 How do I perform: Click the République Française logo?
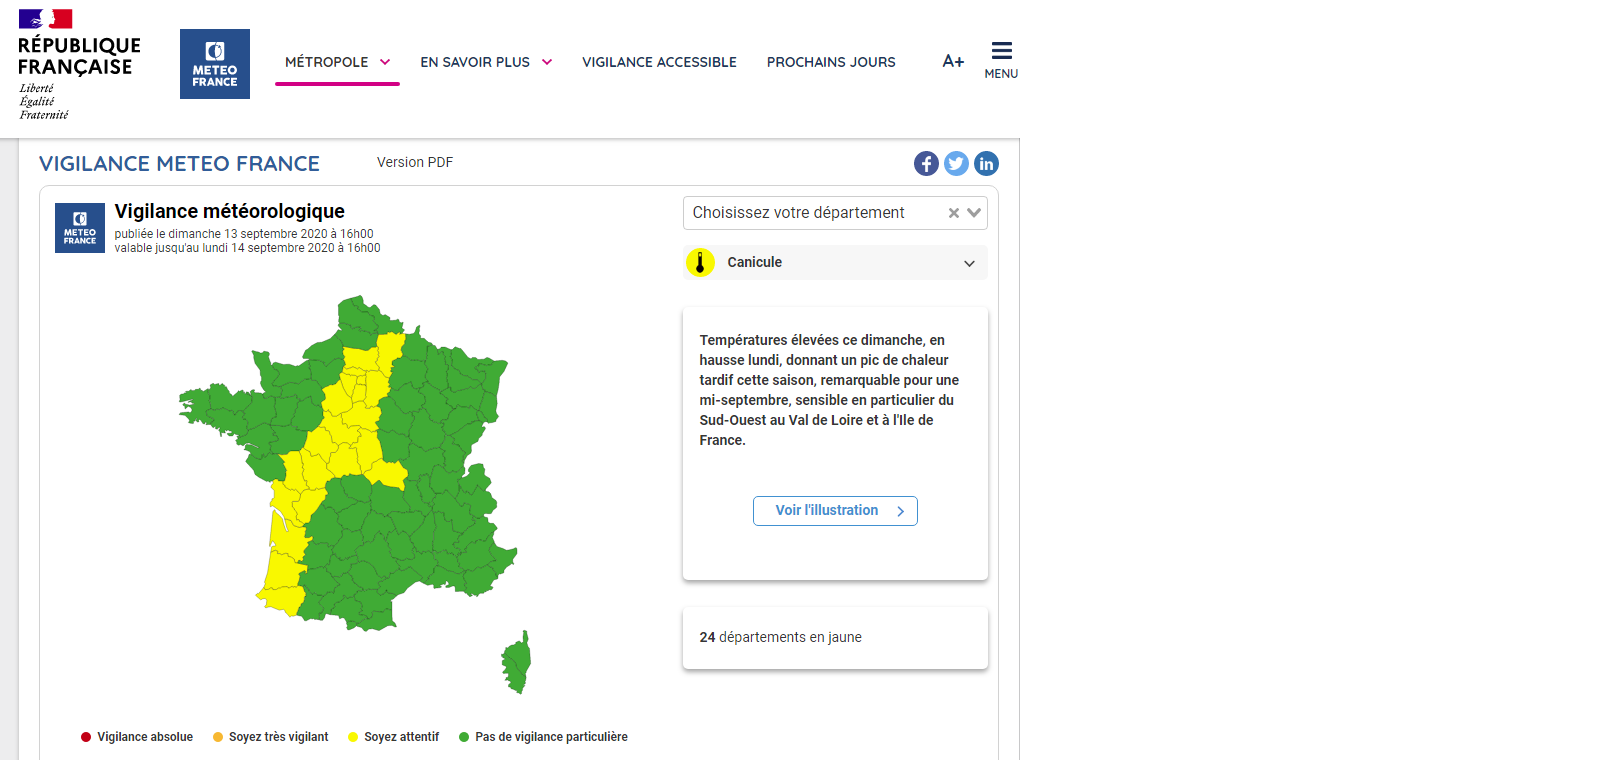(x=79, y=65)
